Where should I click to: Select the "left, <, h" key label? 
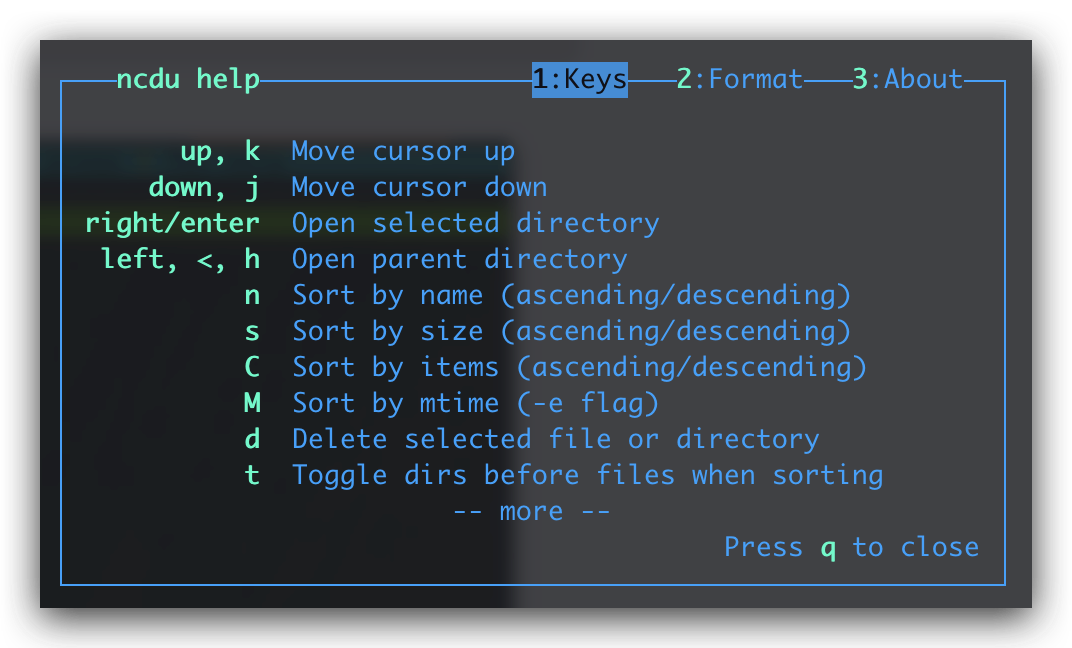click(180, 259)
